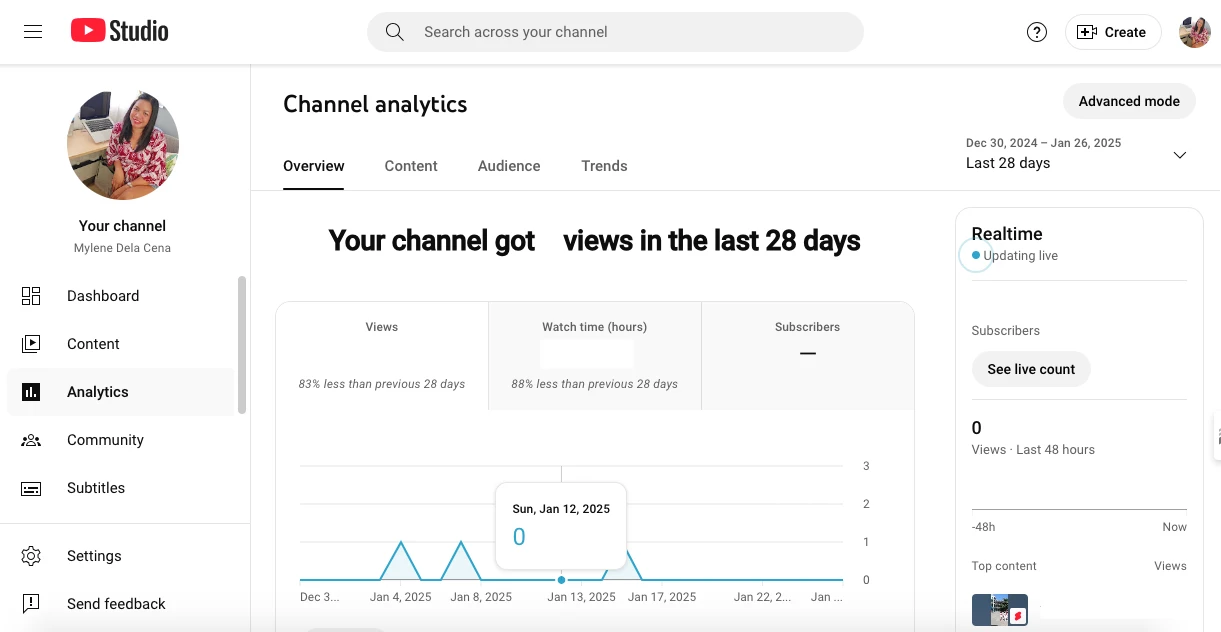Click the Jan 17, 2025 axis label
1221x632 pixels.
pos(662,597)
